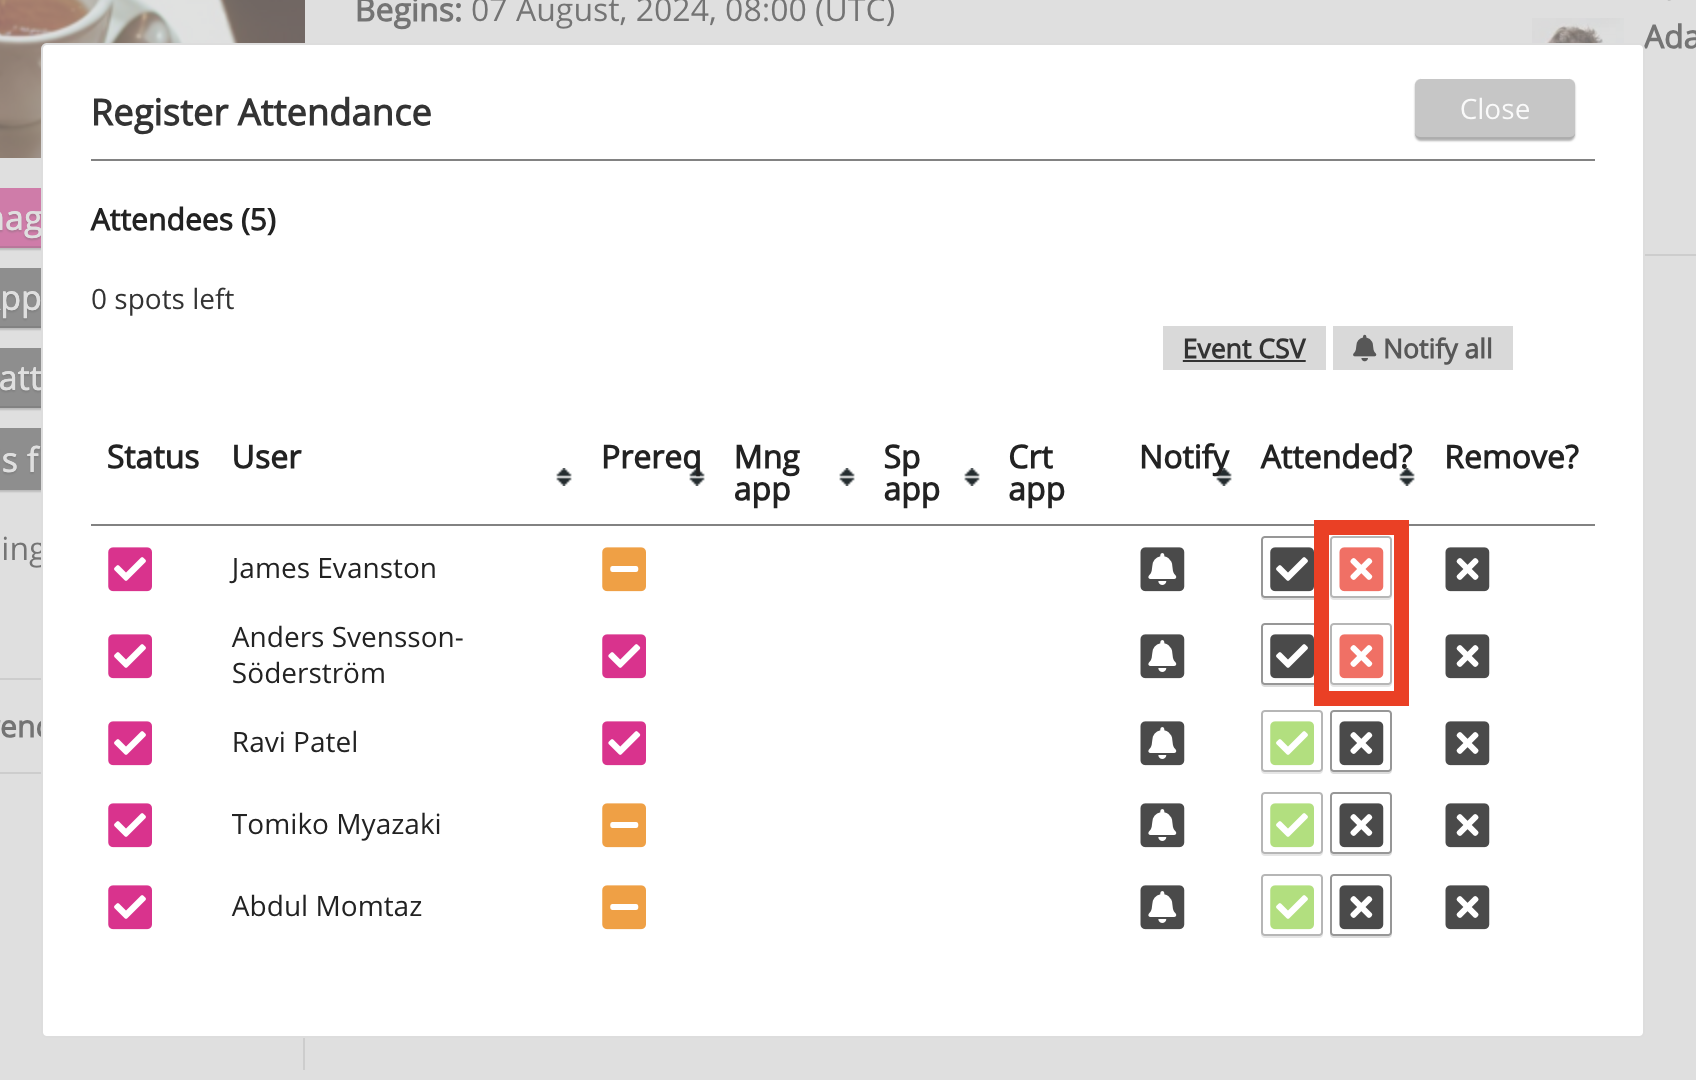Mark Ravi Patel as not attended
This screenshot has height=1080, width=1696.
click(1360, 743)
